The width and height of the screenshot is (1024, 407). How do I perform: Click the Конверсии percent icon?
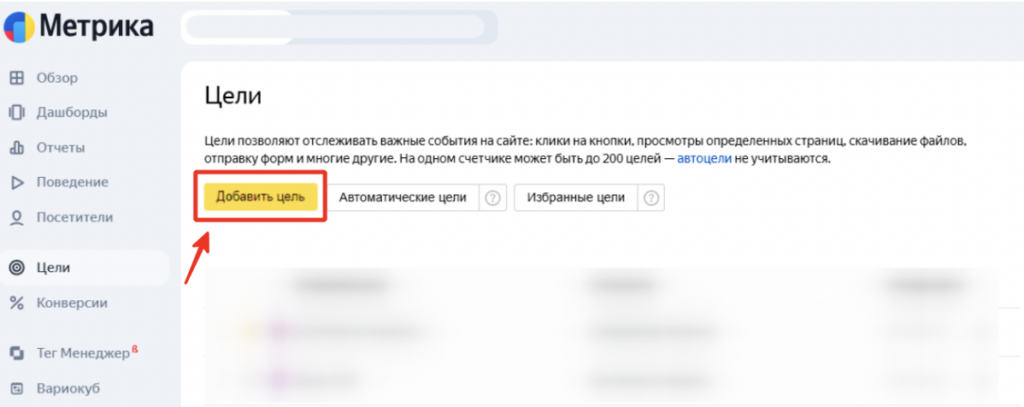coord(17,303)
